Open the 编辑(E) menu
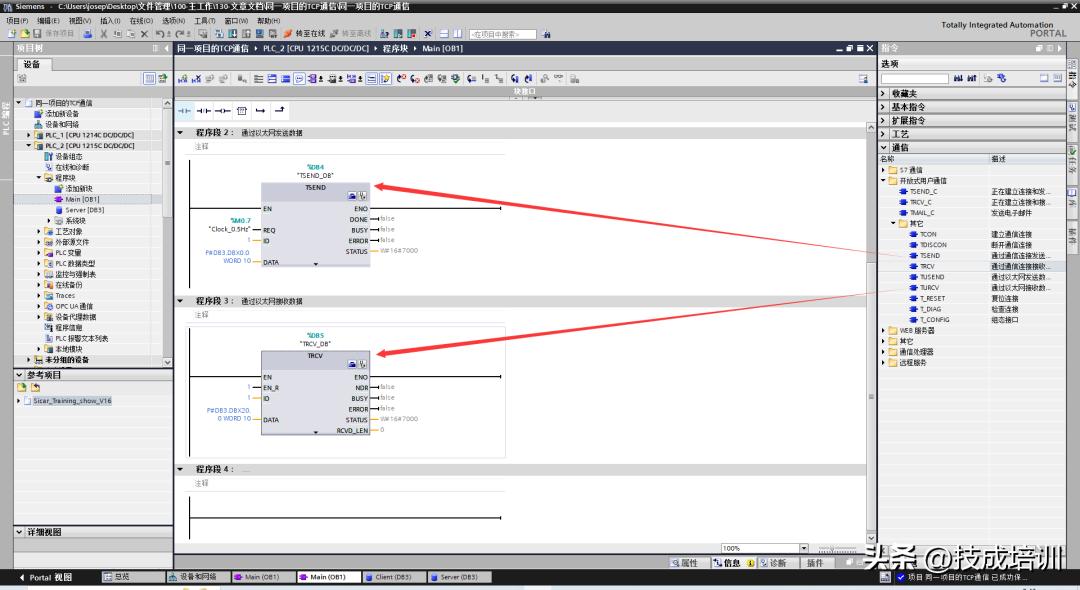This screenshot has height=590, width=1080. [x=48, y=21]
